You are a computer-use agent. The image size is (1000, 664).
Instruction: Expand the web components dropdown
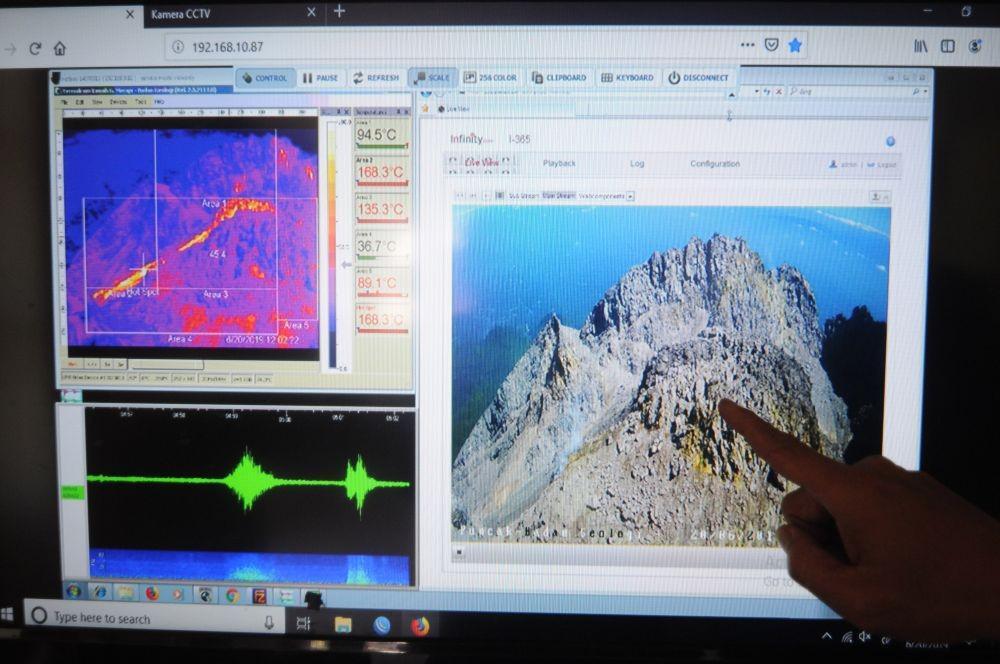pos(630,196)
